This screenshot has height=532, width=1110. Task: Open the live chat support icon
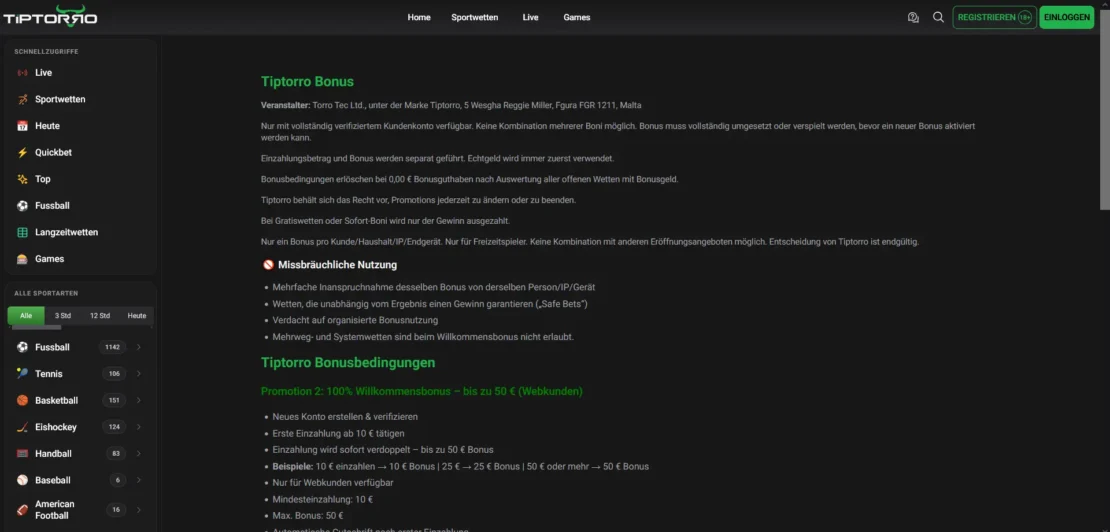pyautogui.click(x=913, y=18)
